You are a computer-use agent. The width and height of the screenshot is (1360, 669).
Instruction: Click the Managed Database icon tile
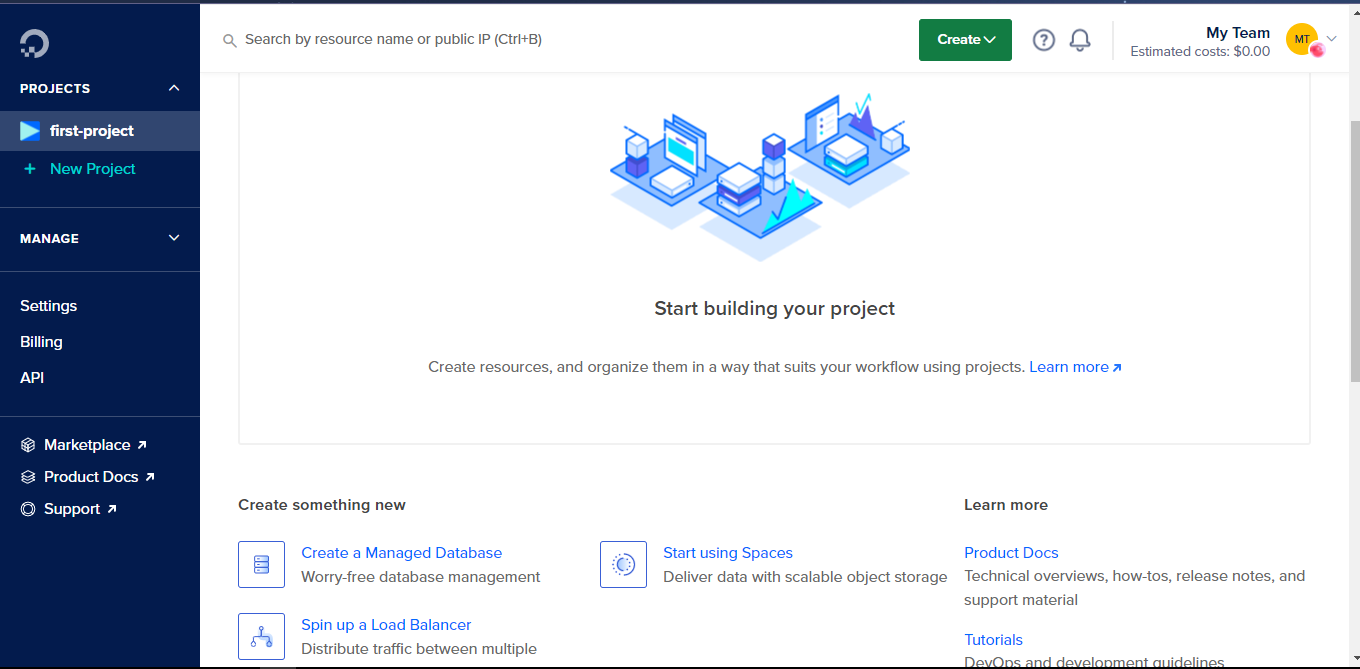point(261,564)
